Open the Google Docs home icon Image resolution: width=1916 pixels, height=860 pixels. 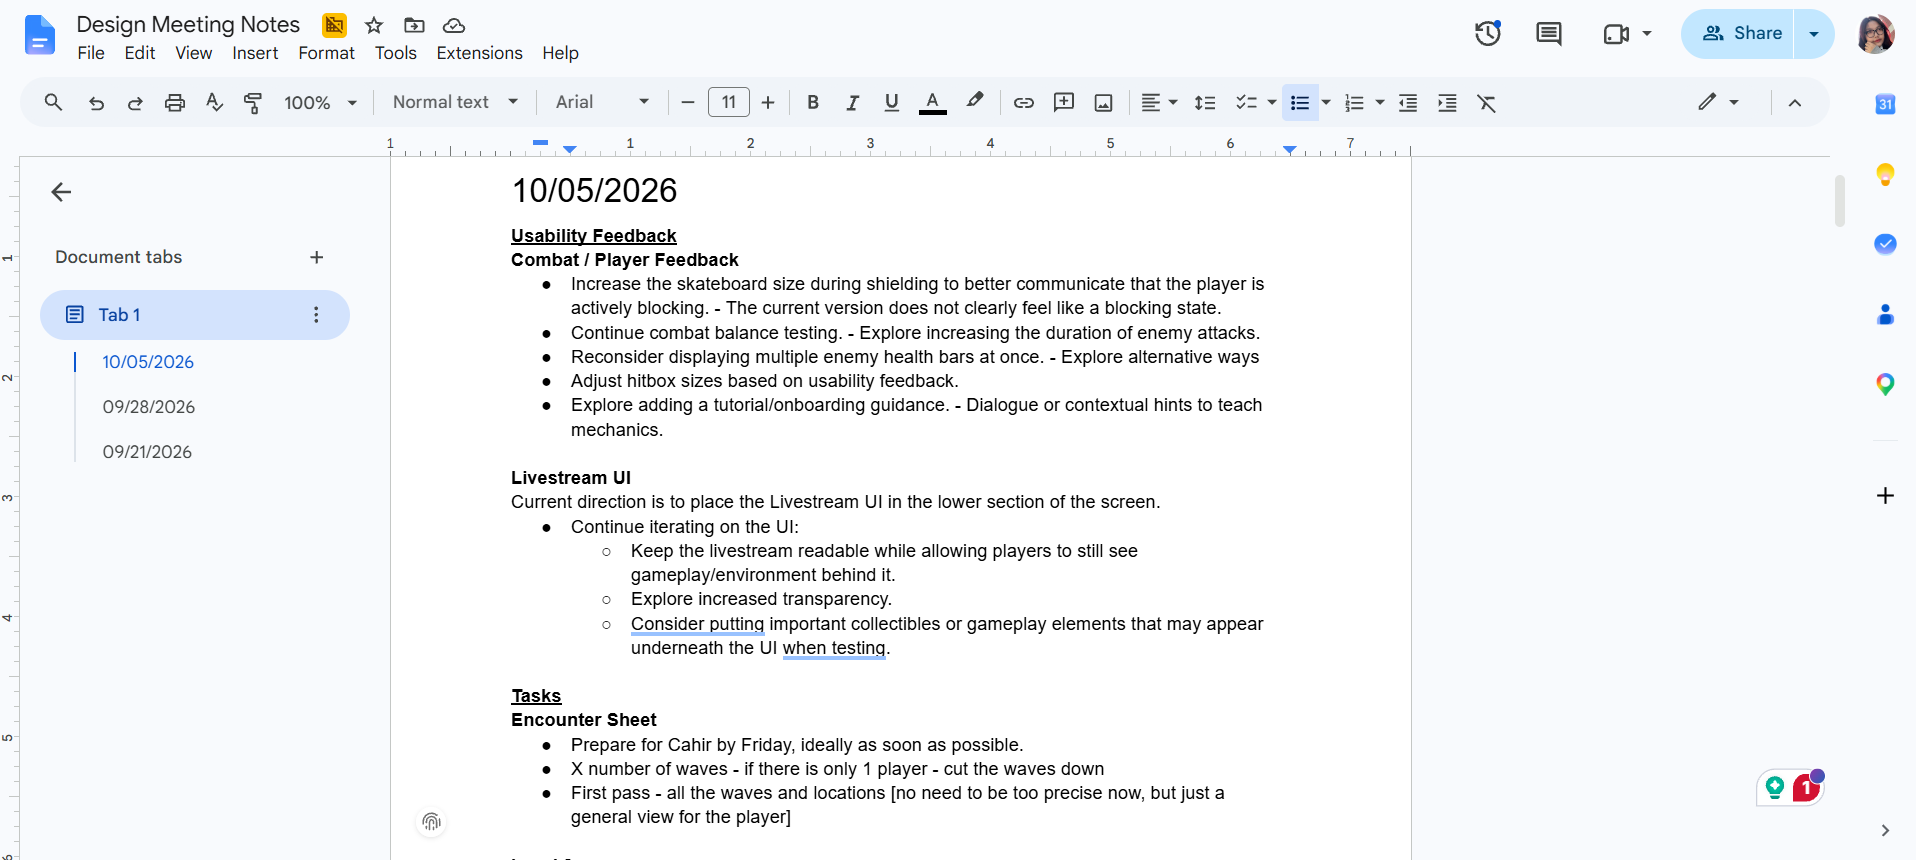[39, 35]
